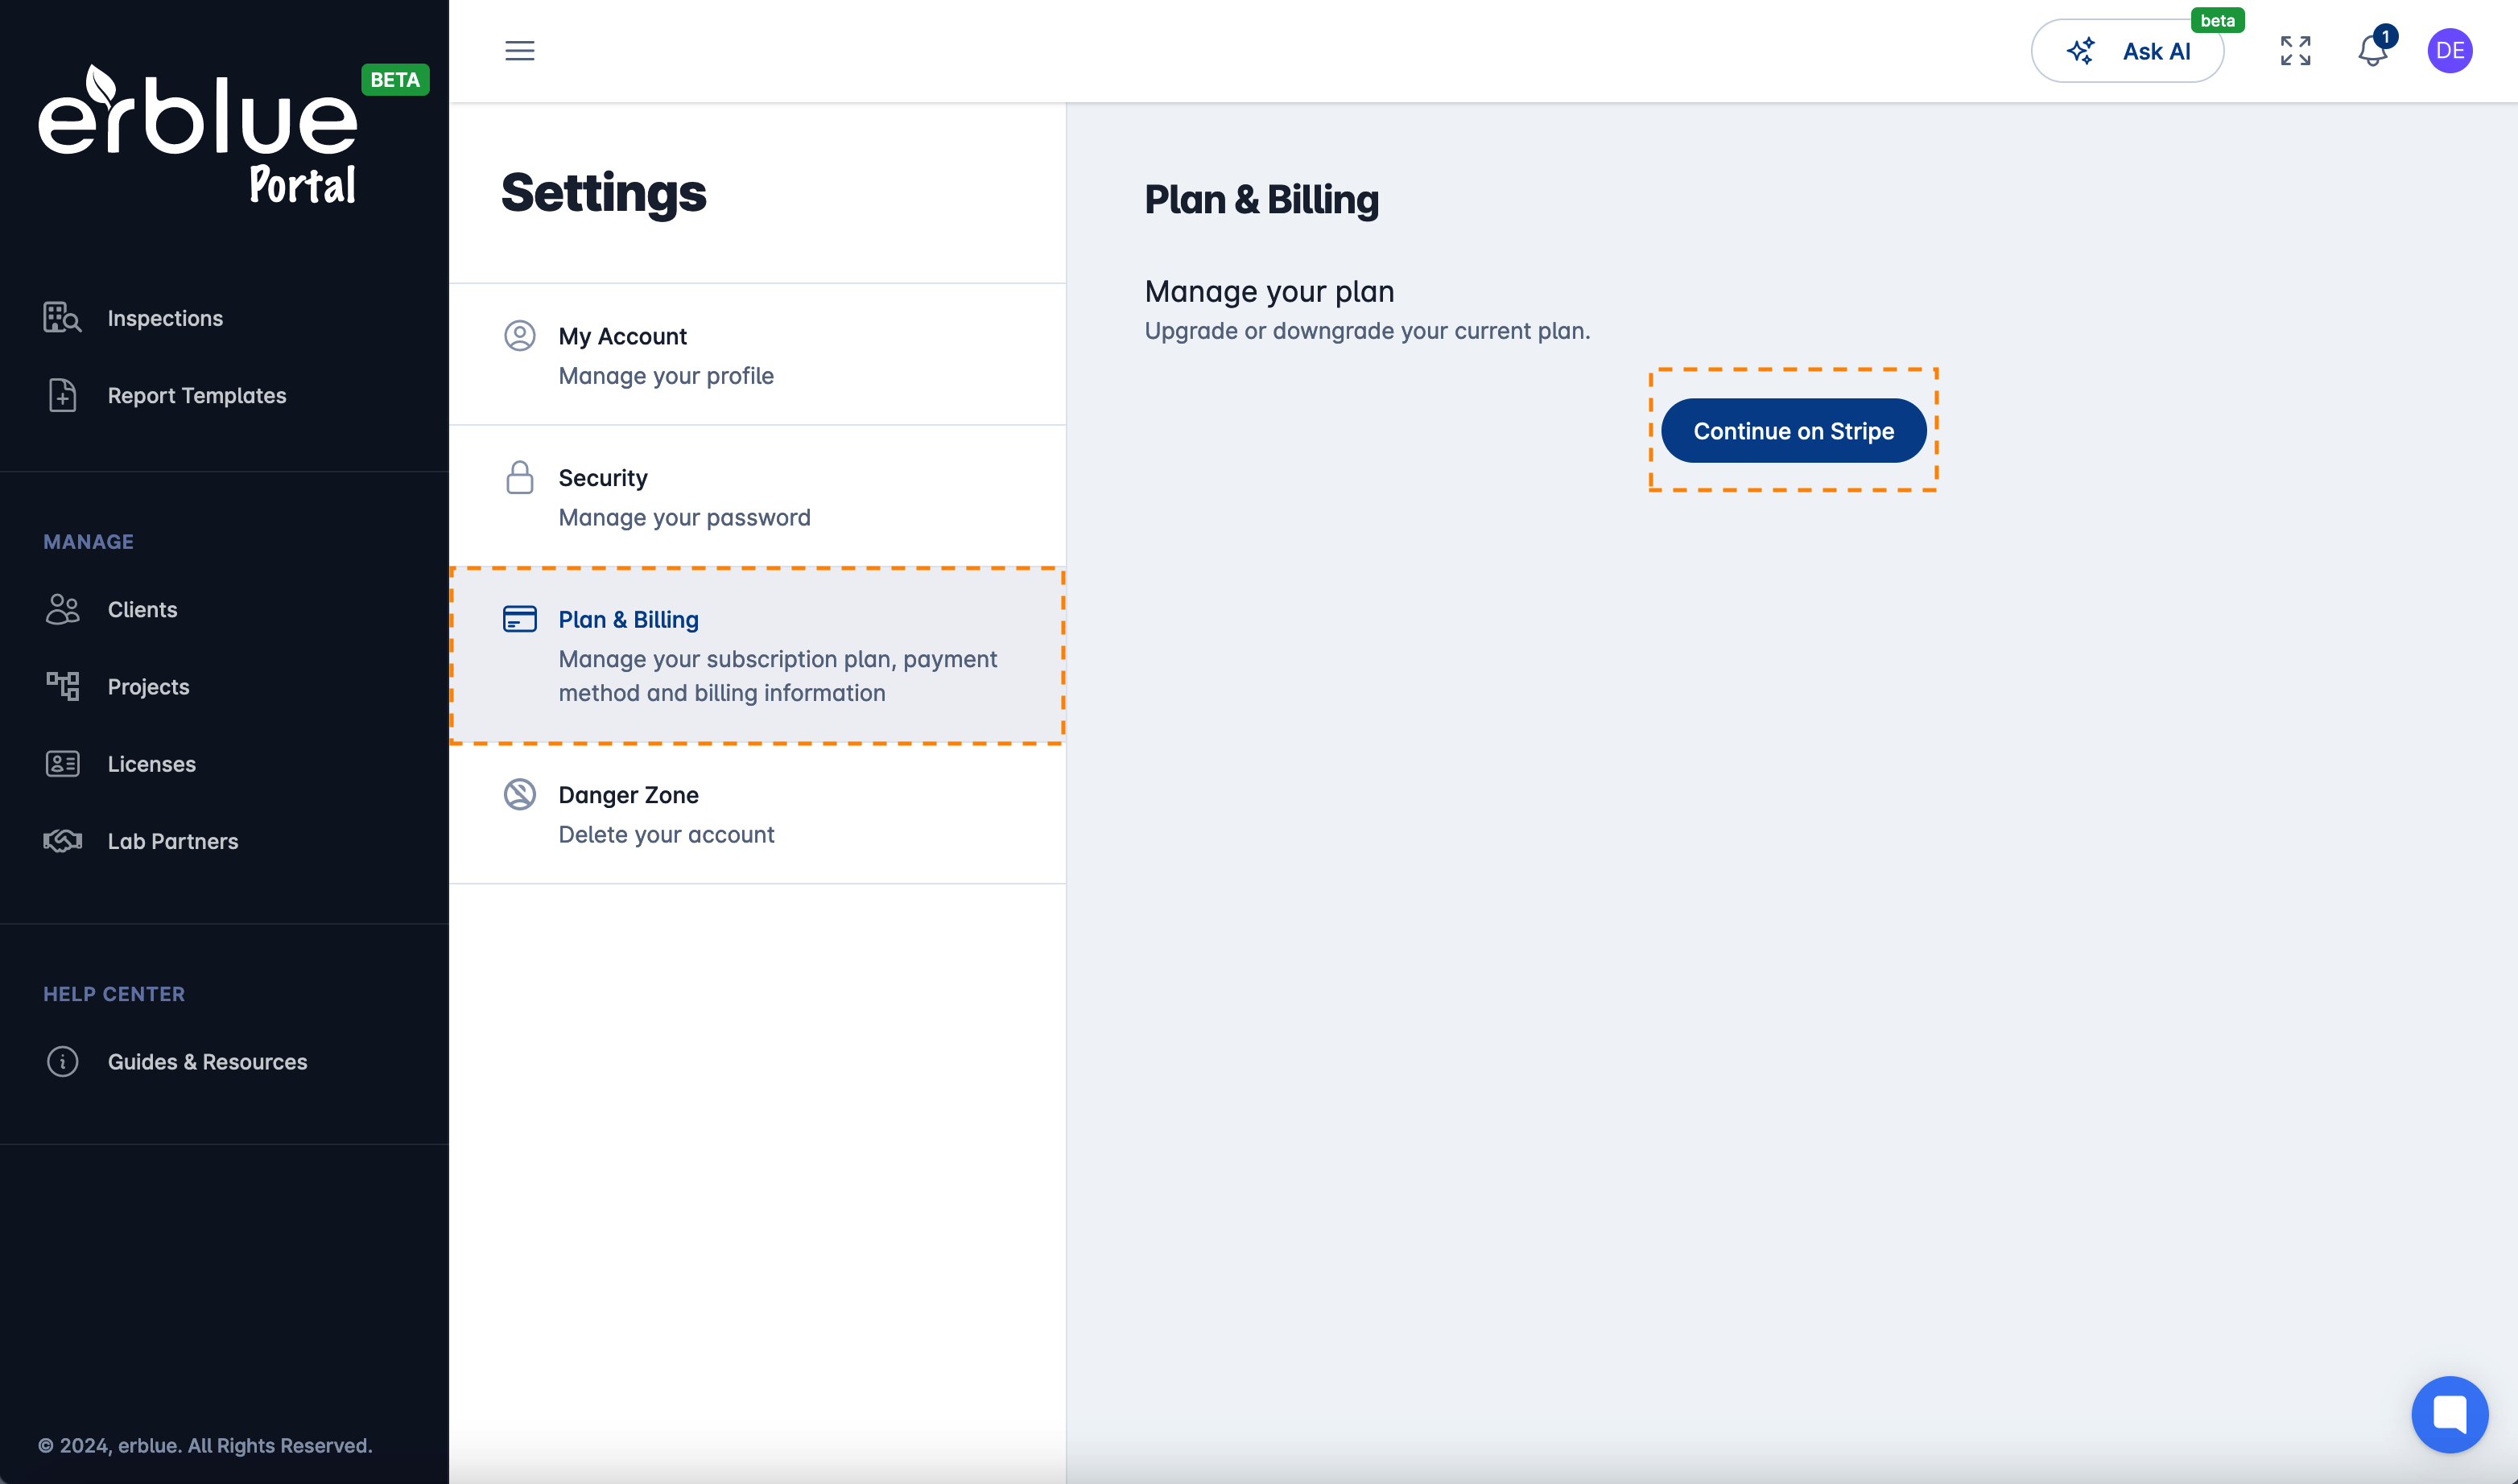2518x1484 pixels.
Task: Click Continue on Stripe button
Action: point(1794,429)
